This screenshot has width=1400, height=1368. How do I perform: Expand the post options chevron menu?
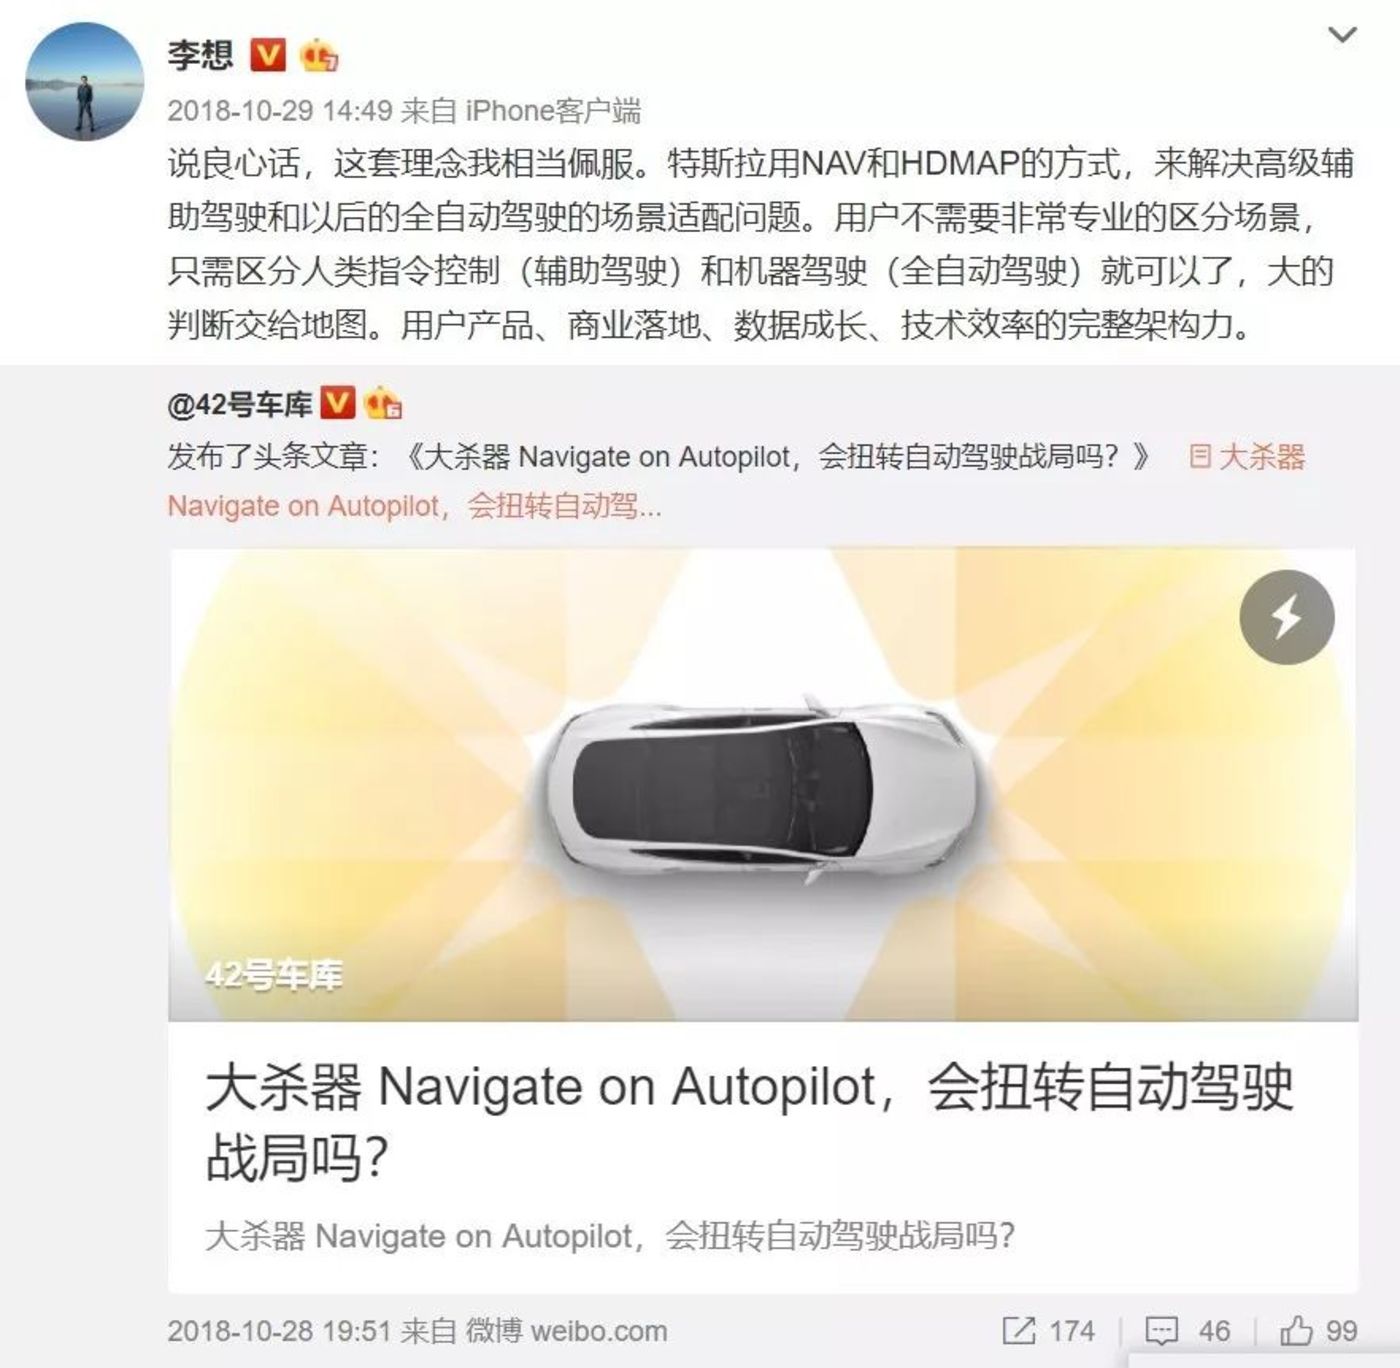pyautogui.click(x=1341, y=36)
